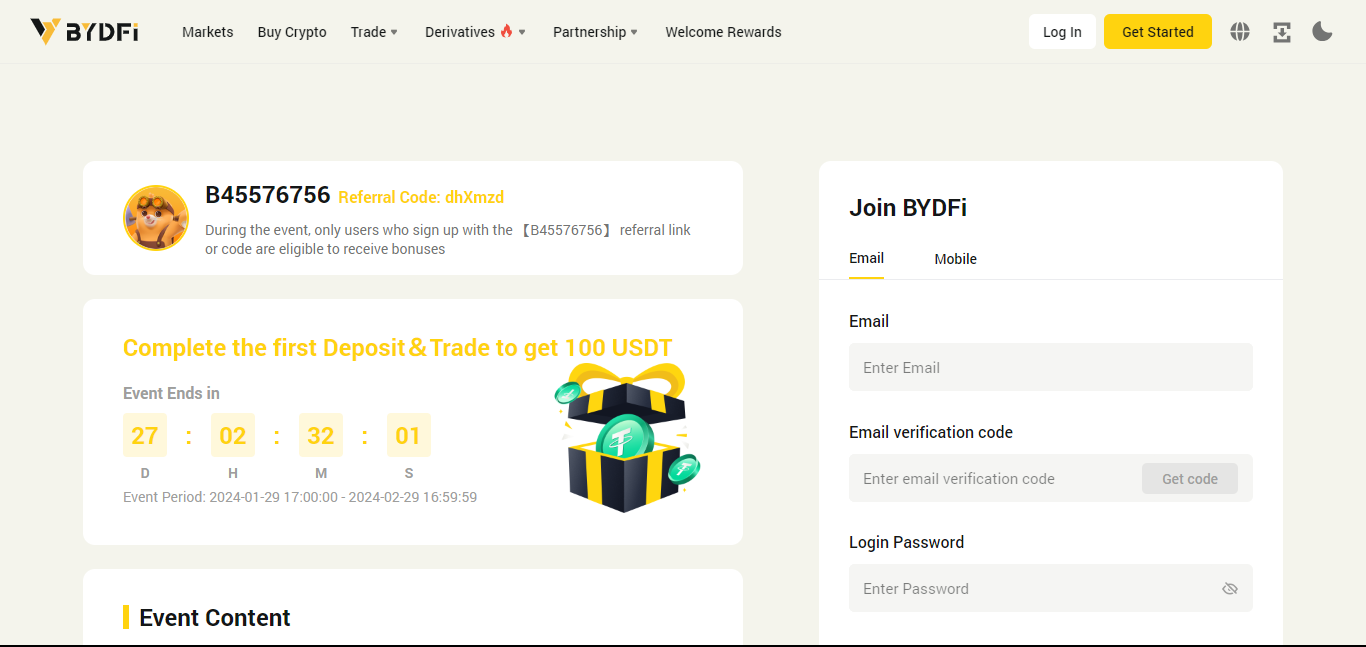This screenshot has height=647, width=1366.
Task: Click the BYDFi logo
Action: click(84, 32)
